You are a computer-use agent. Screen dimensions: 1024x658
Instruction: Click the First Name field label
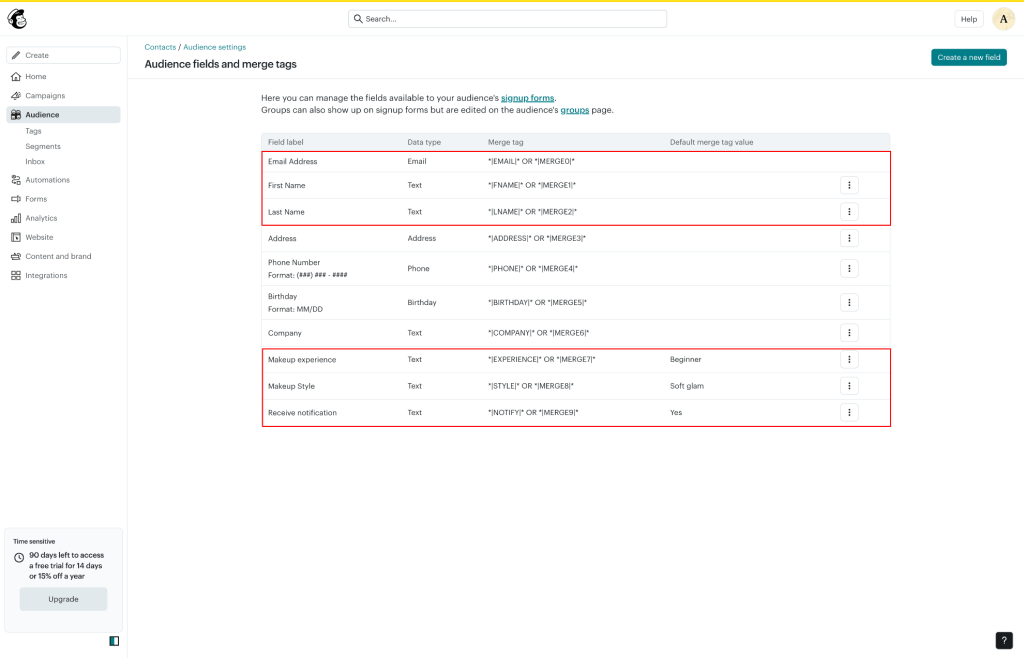point(287,185)
